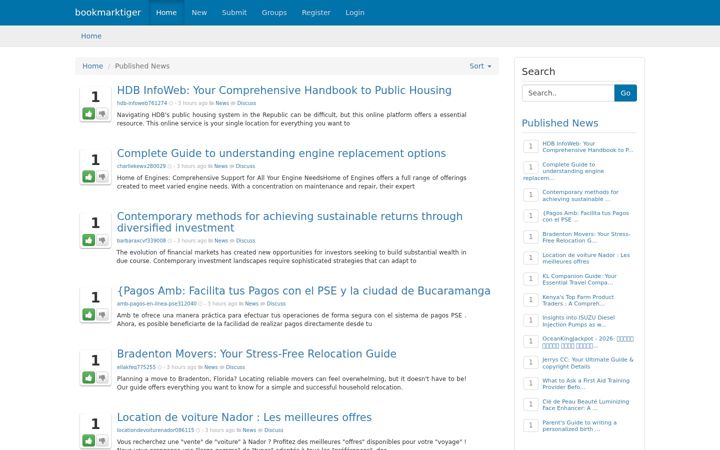Screen dimensions: 720x450
Task: Click Discuss on the HDB InfoWeb story
Action: point(247,103)
